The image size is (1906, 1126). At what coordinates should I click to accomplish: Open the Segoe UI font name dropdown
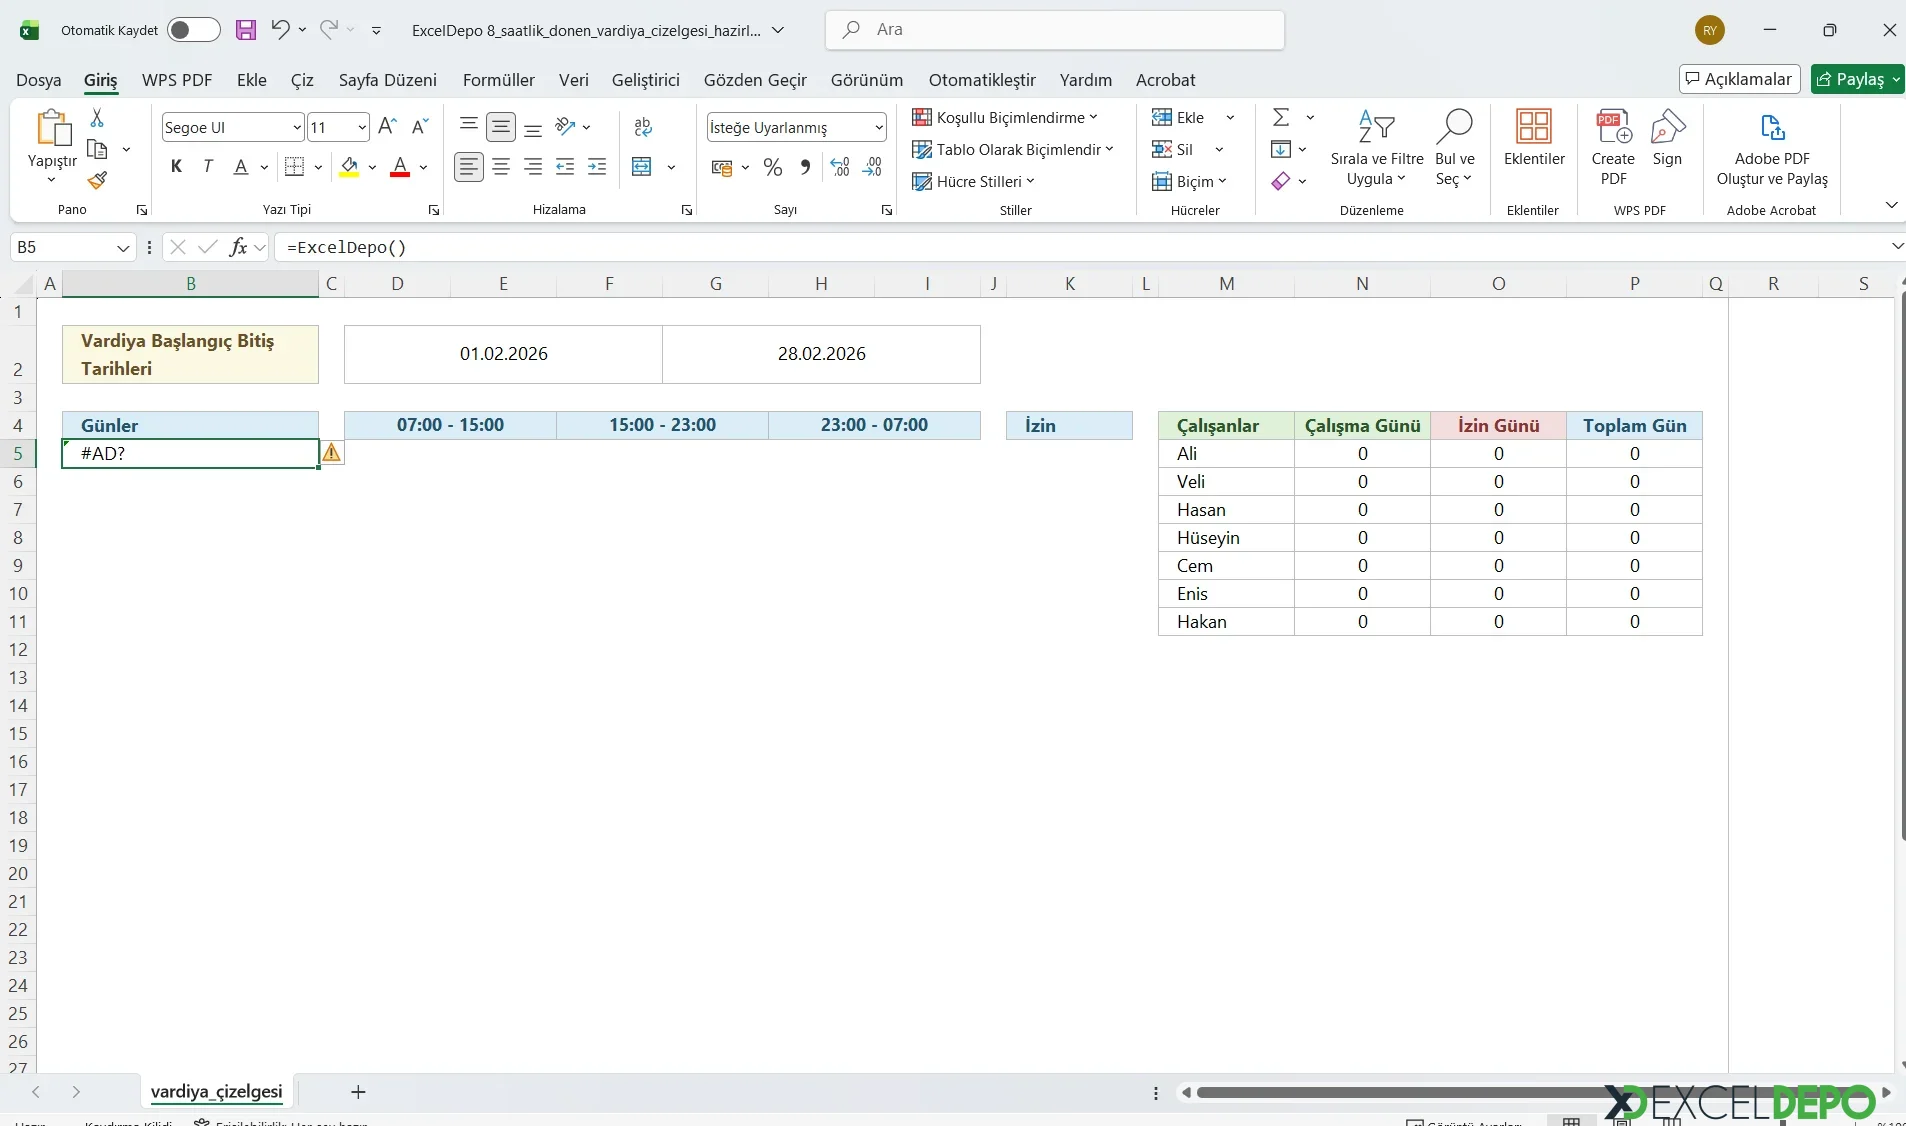click(297, 128)
